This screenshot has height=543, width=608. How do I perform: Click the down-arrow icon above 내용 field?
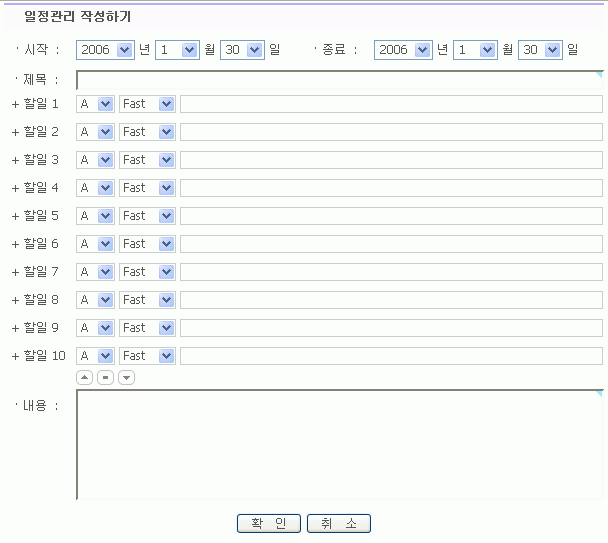pyautogui.click(x=126, y=377)
